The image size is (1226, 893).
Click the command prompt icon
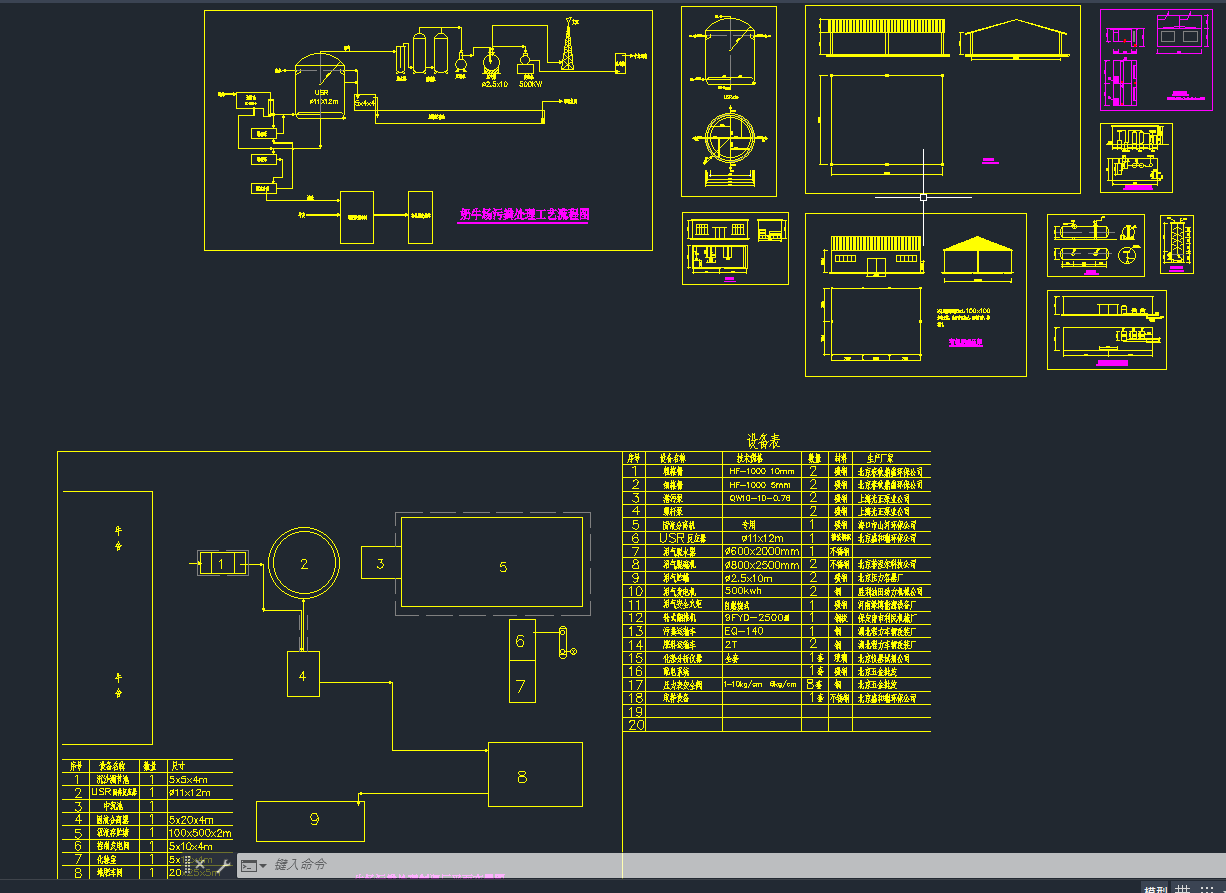(249, 866)
